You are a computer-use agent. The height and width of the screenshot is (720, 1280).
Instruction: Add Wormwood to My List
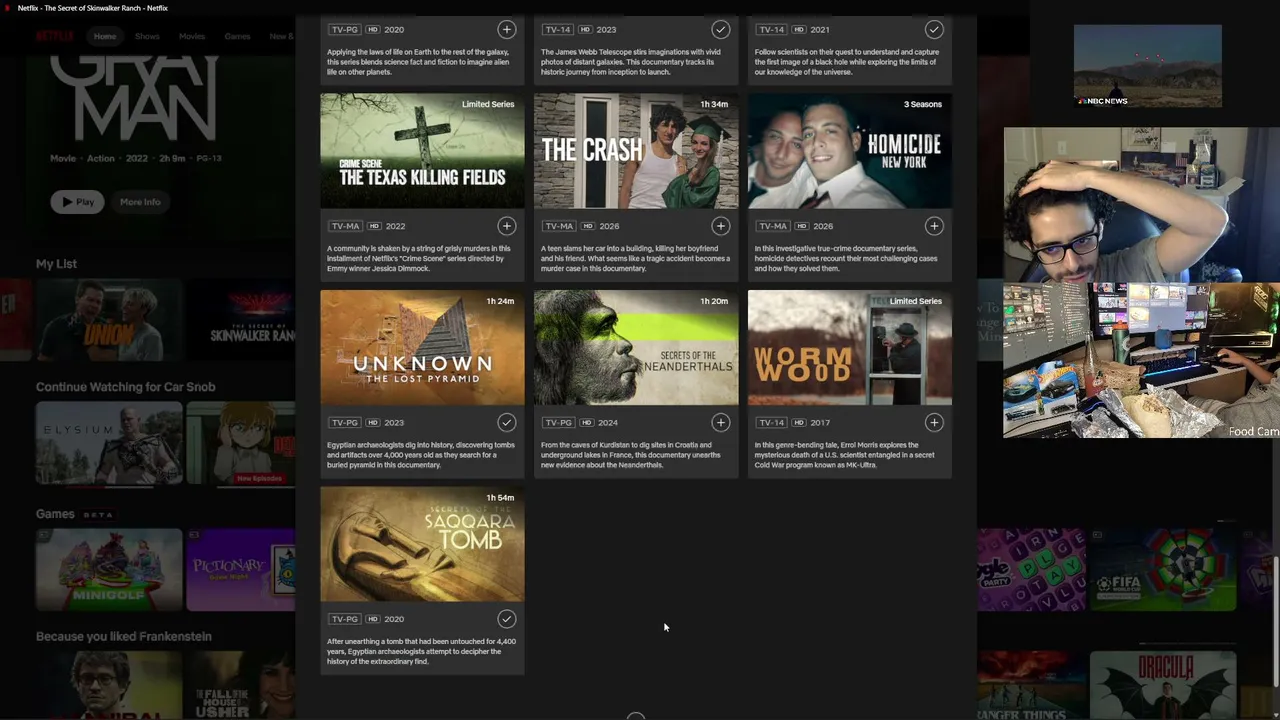click(x=934, y=423)
